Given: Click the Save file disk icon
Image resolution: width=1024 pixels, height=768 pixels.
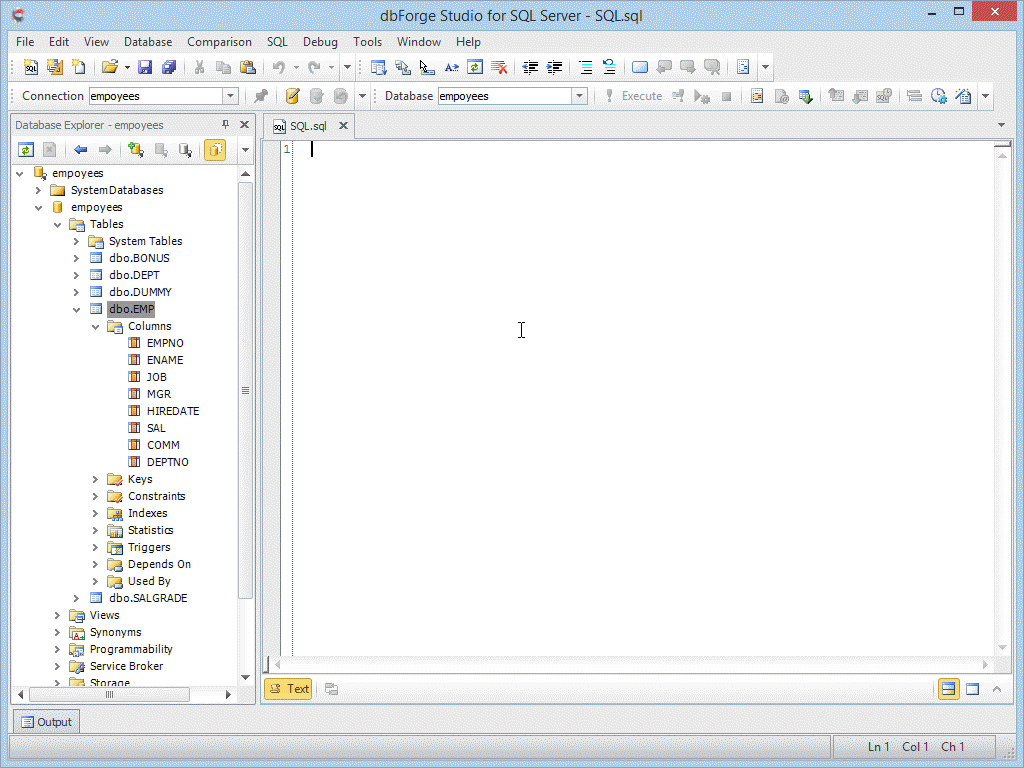Looking at the screenshot, I should point(145,67).
